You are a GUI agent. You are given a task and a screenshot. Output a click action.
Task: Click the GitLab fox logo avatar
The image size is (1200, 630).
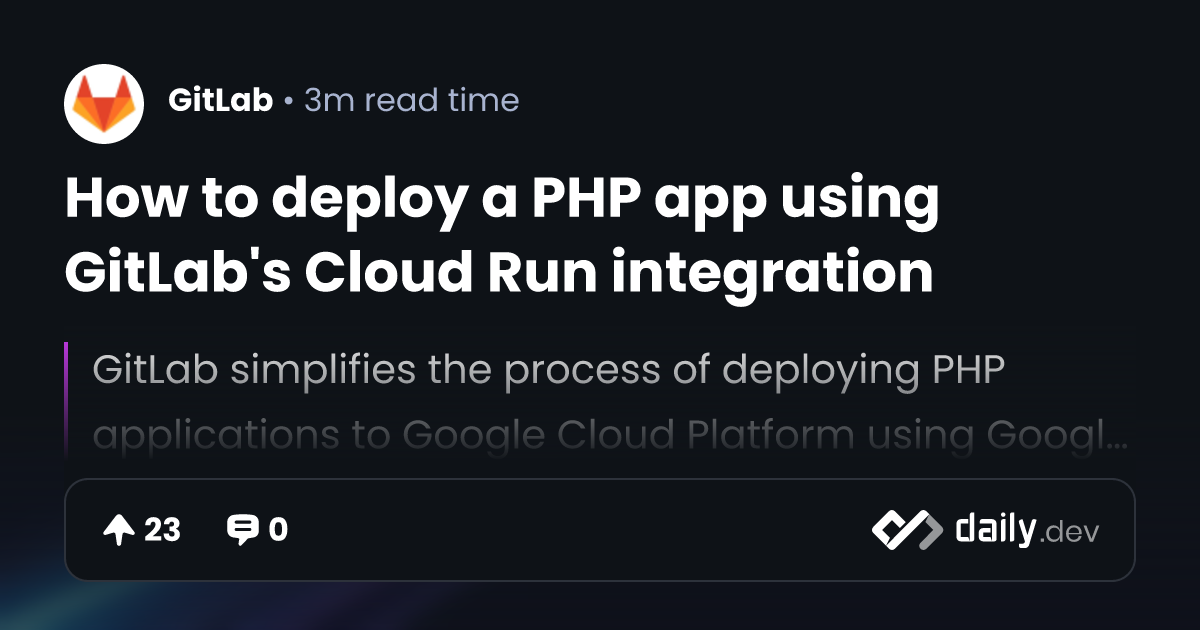[x=104, y=104]
